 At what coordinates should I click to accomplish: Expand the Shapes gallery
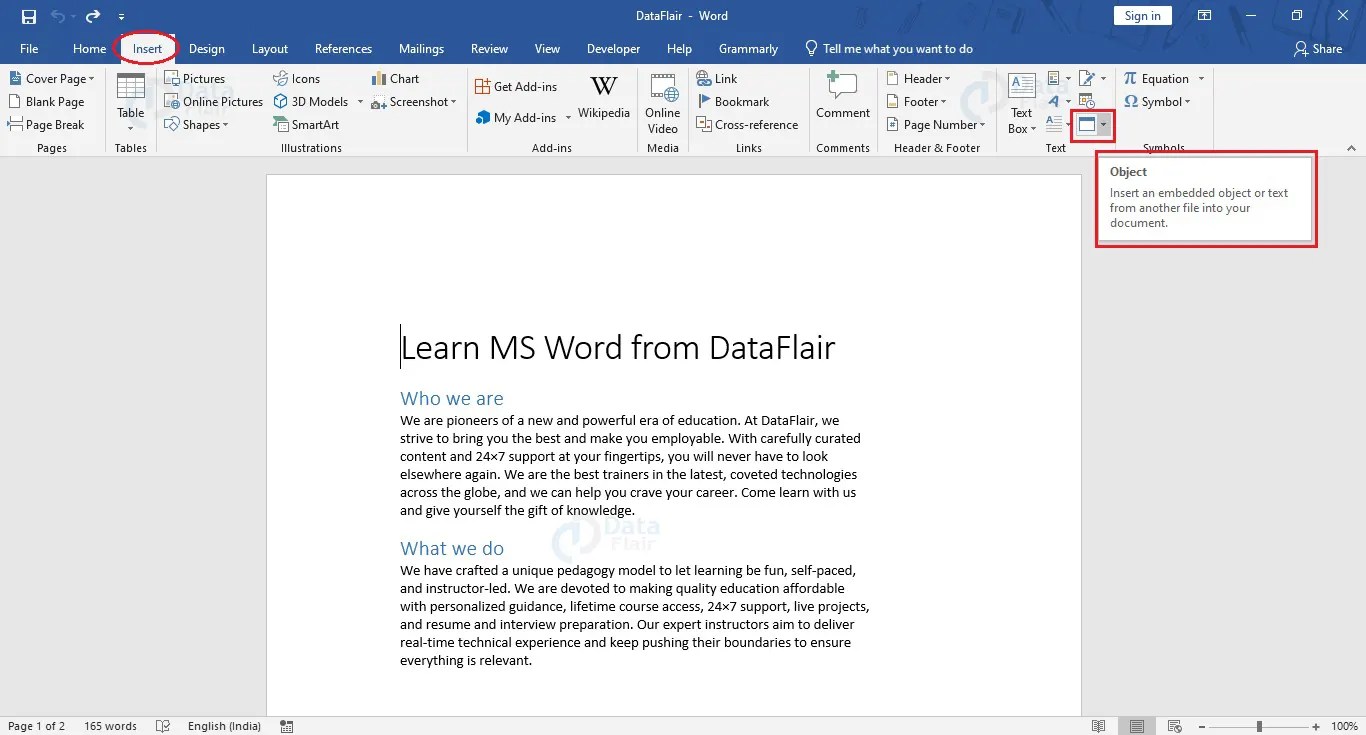(x=199, y=124)
